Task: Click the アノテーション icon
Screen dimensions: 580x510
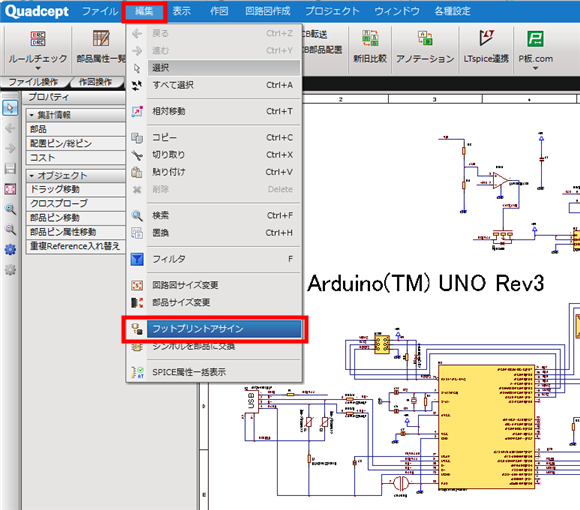Action: click(x=425, y=38)
